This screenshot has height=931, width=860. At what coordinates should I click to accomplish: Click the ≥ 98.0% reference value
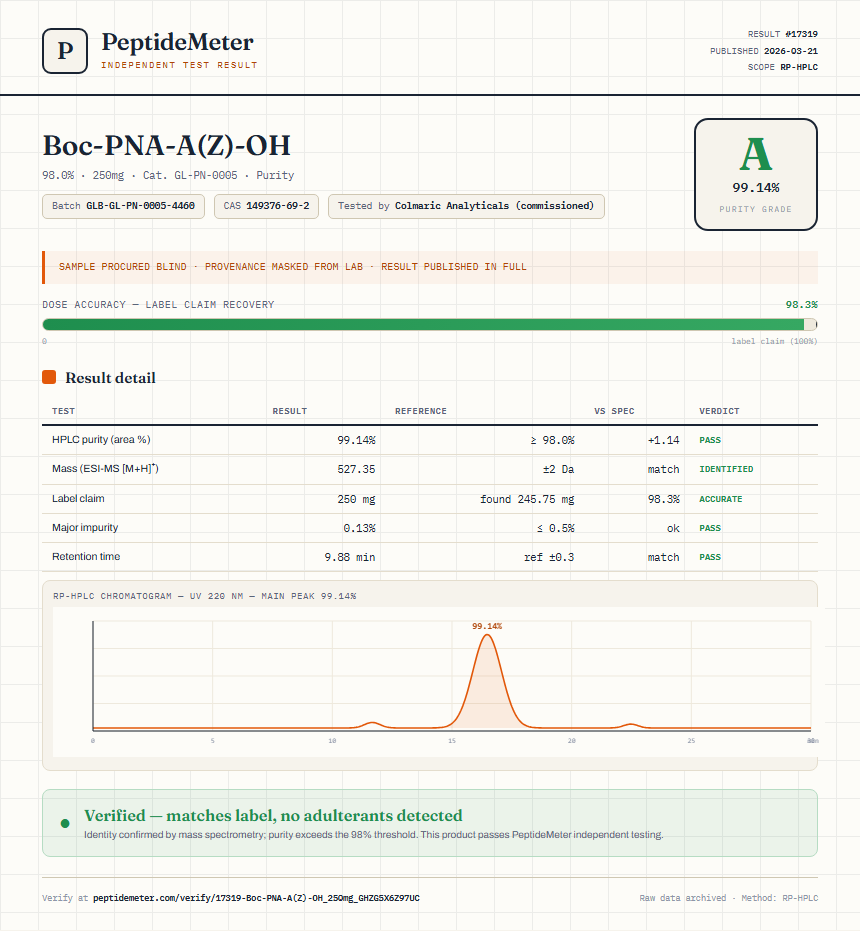coord(552,440)
